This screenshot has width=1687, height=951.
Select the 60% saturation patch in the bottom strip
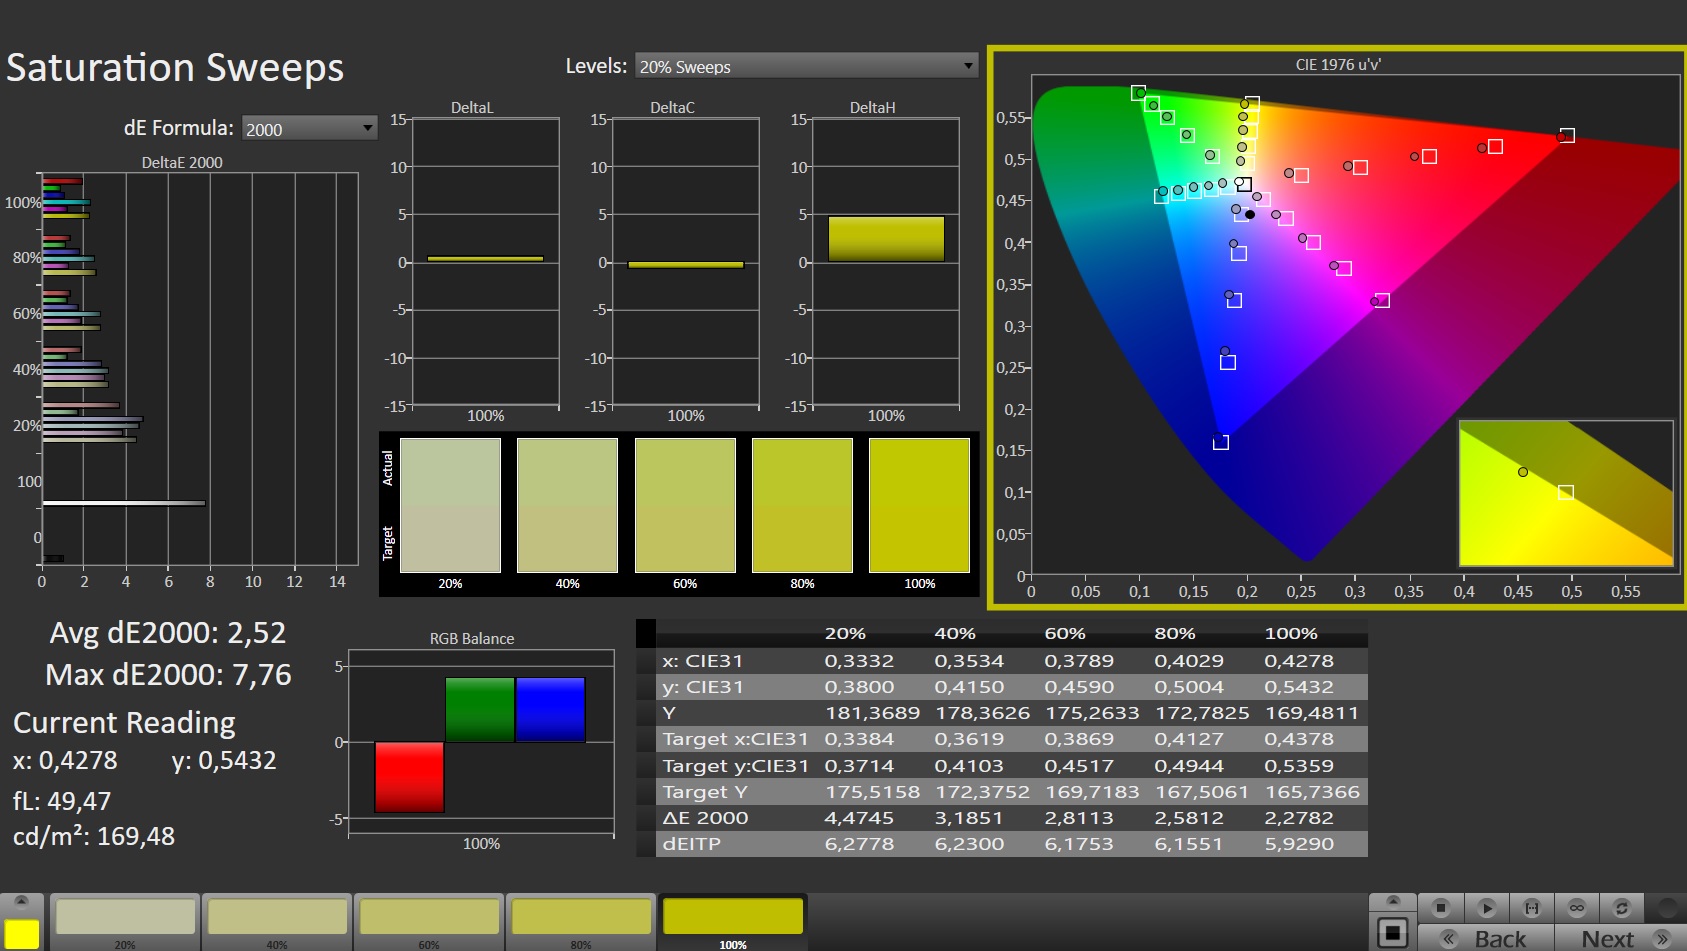click(429, 922)
